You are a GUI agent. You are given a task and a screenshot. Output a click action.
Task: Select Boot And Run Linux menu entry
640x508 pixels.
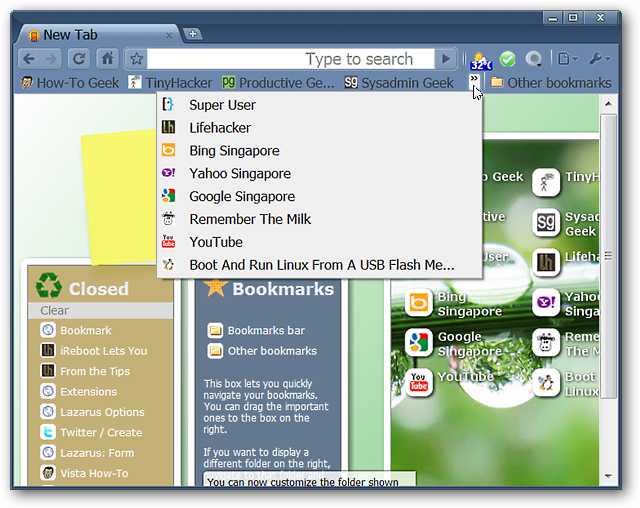(x=320, y=265)
